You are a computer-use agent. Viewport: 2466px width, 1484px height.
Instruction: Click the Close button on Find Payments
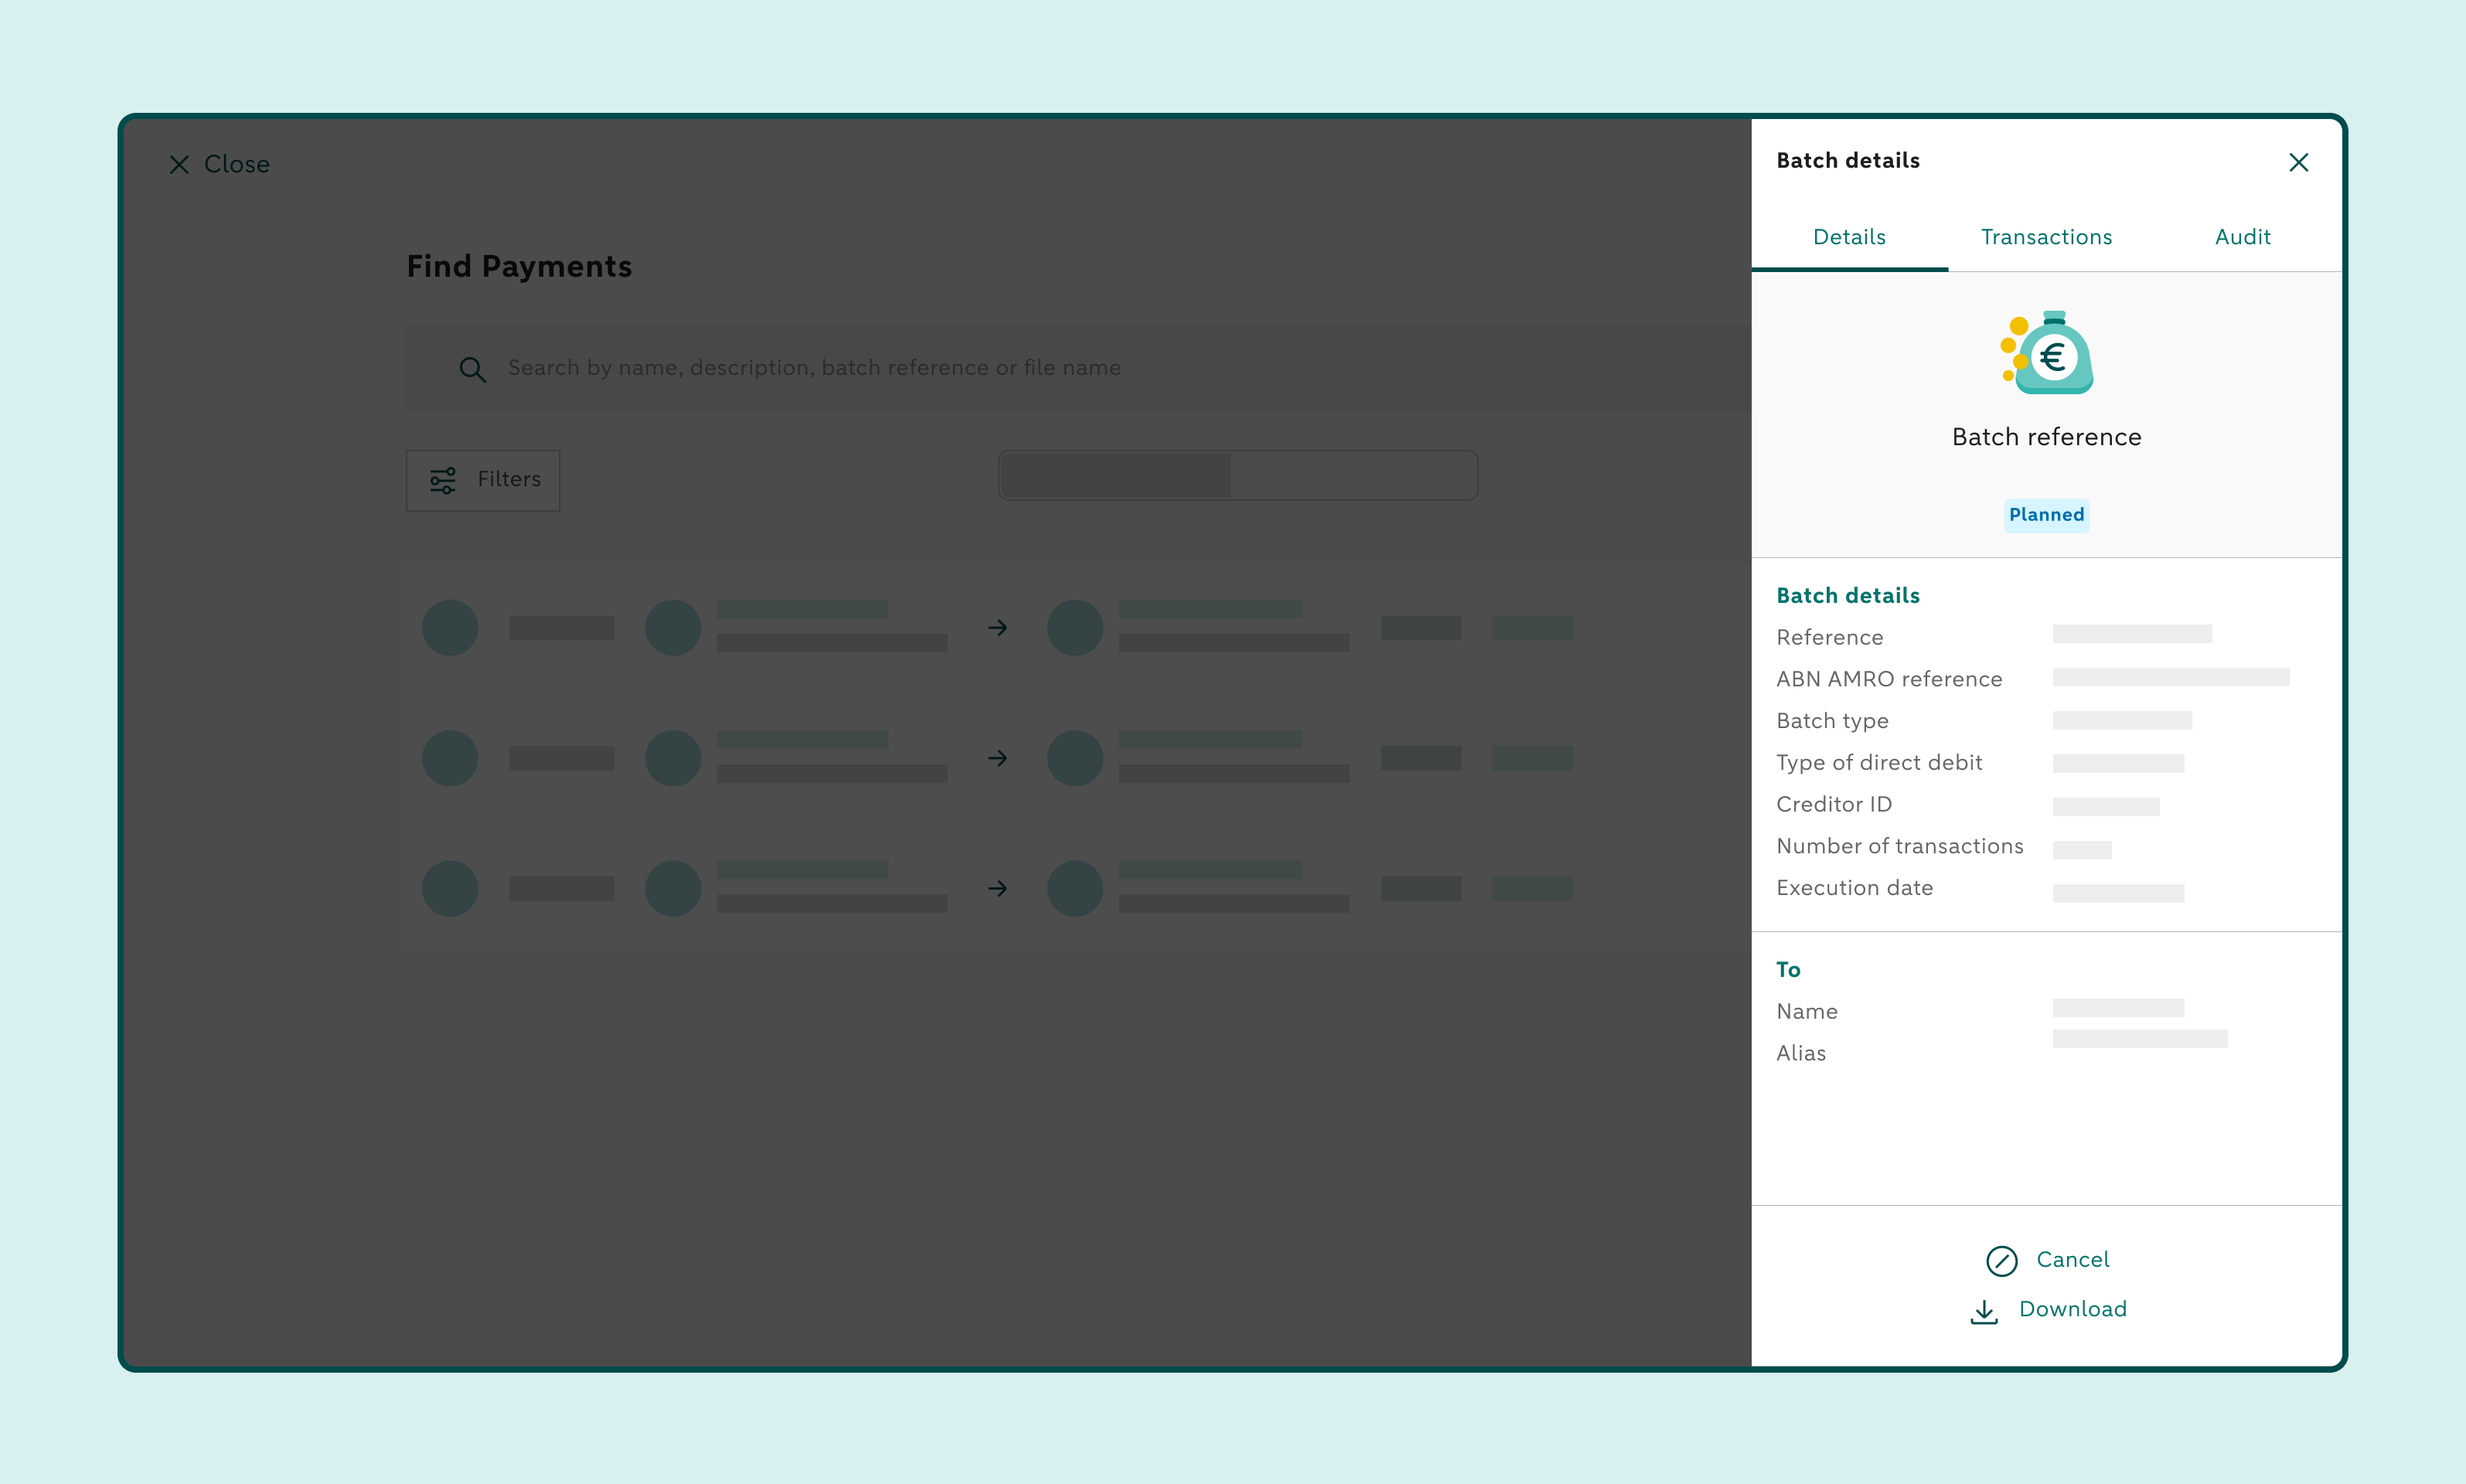[219, 164]
